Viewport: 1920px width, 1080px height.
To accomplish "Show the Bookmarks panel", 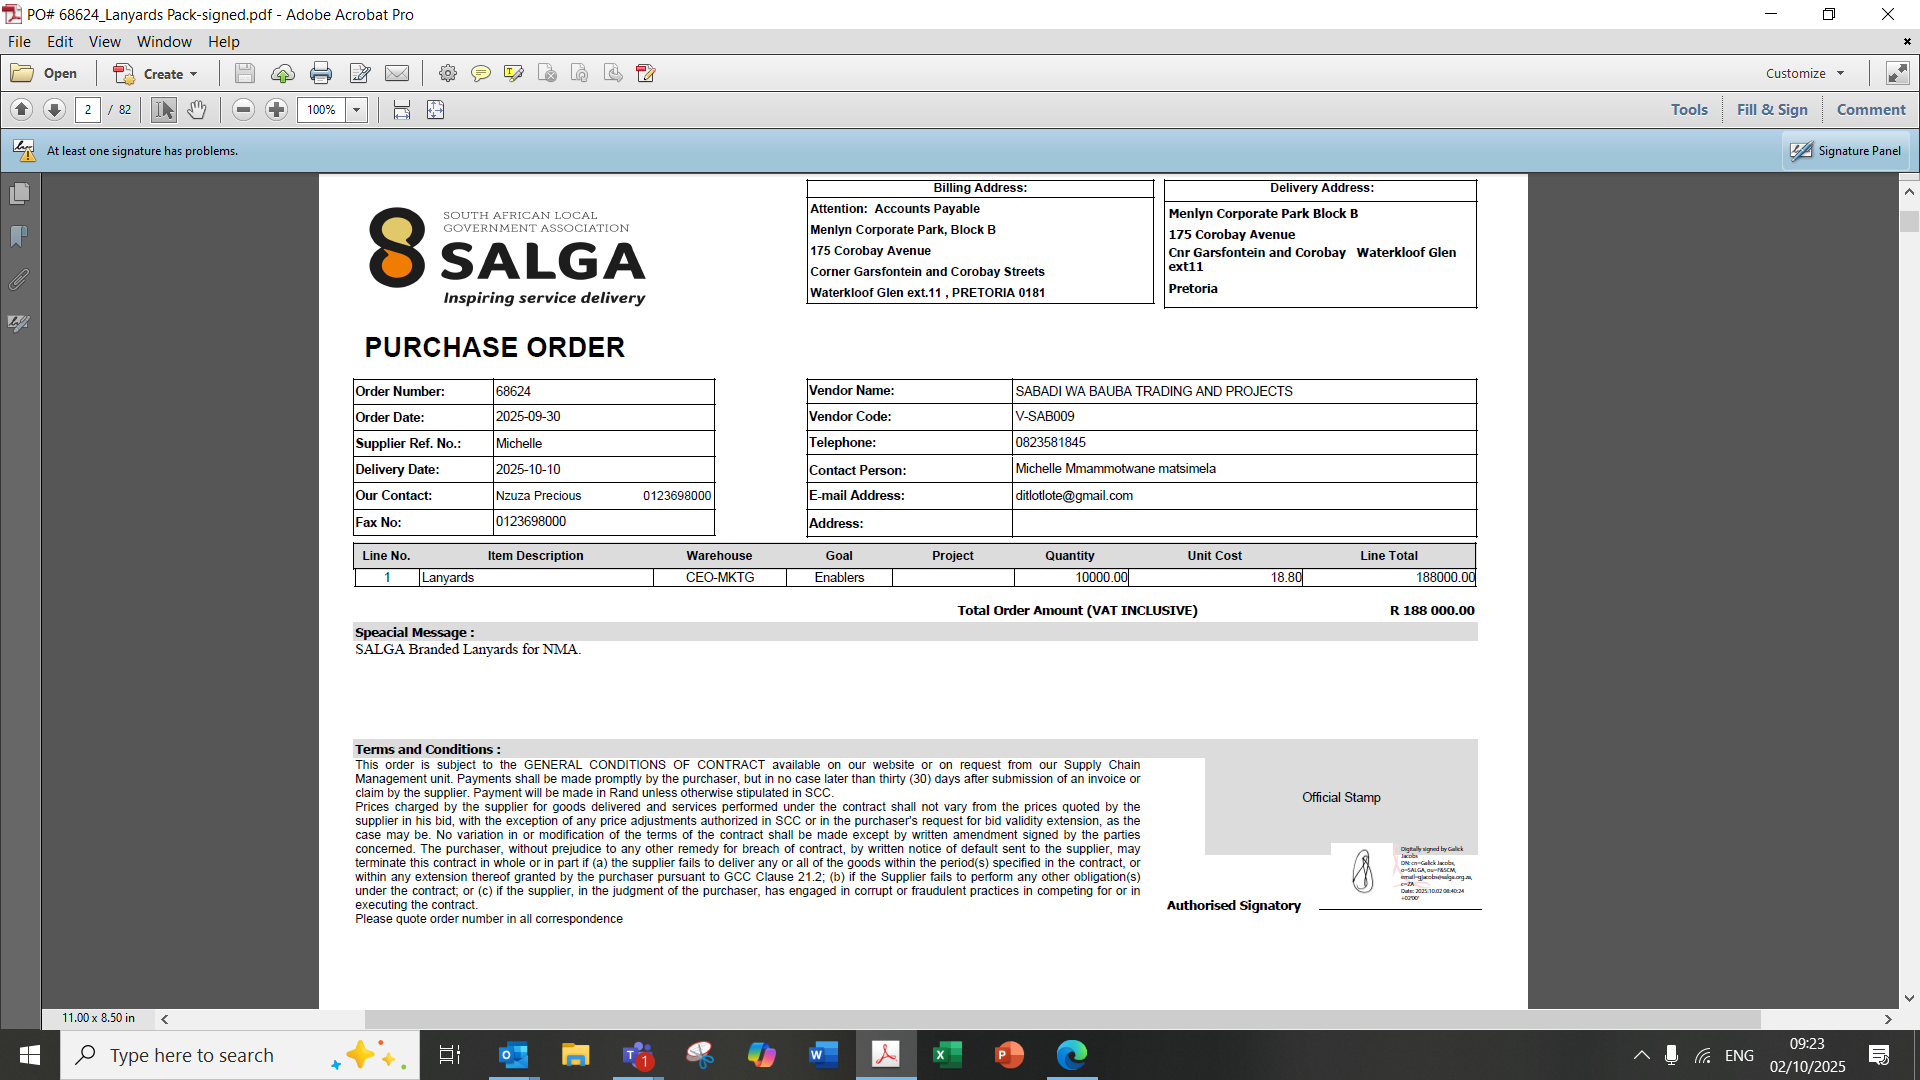I will 19,236.
